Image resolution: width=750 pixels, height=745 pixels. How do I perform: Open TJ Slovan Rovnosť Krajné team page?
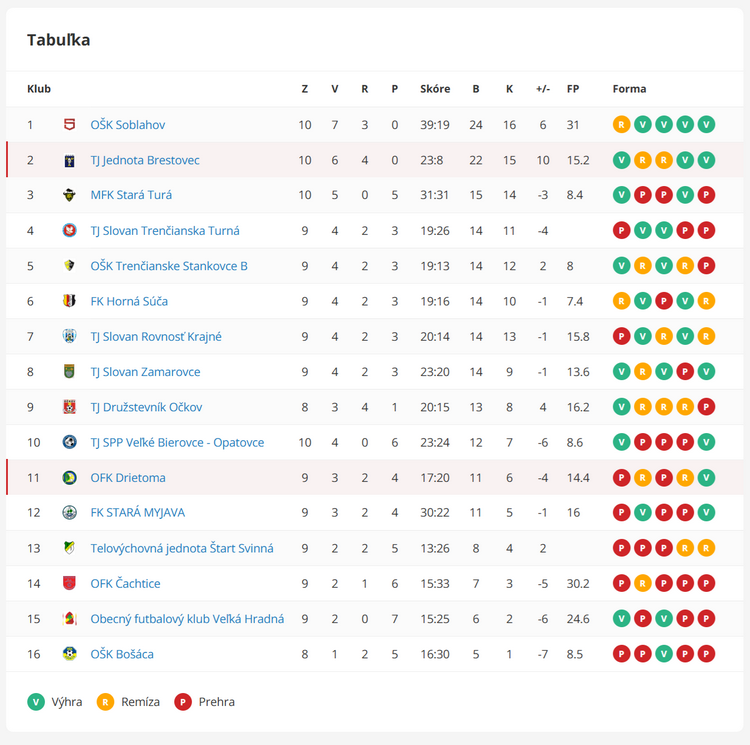pyautogui.click(x=156, y=337)
